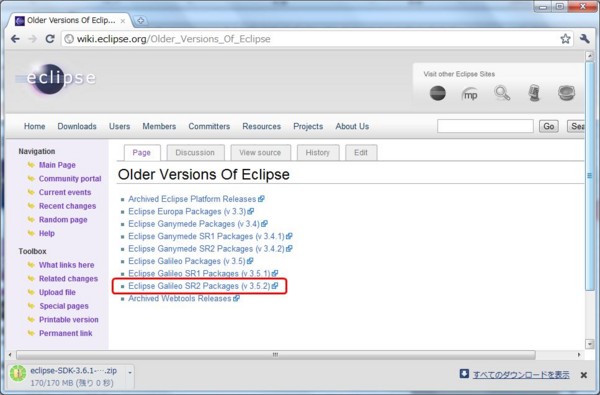Open What links here in Toolbox

click(x=66, y=265)
